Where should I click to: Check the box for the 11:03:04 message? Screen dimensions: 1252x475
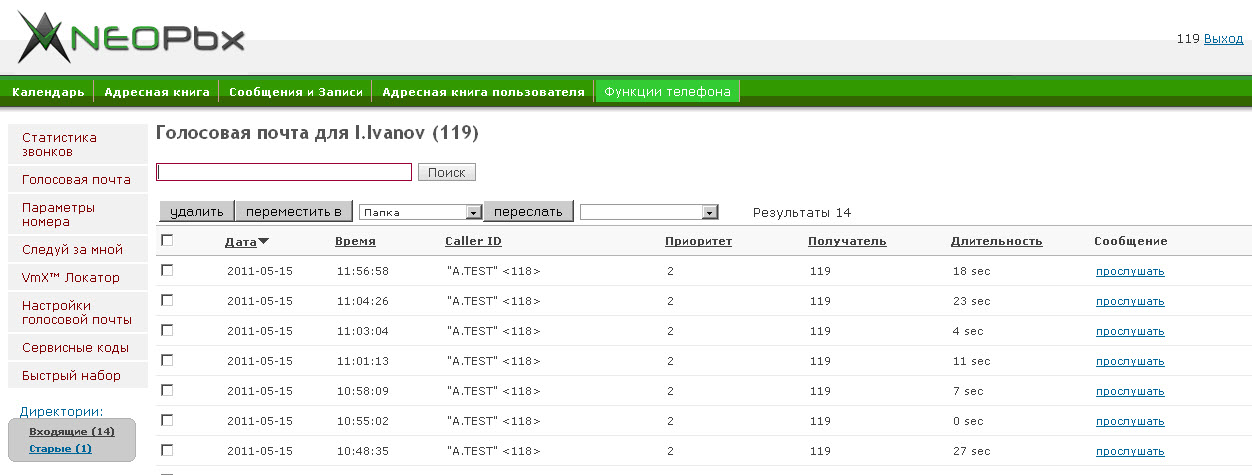coord(167,330)
